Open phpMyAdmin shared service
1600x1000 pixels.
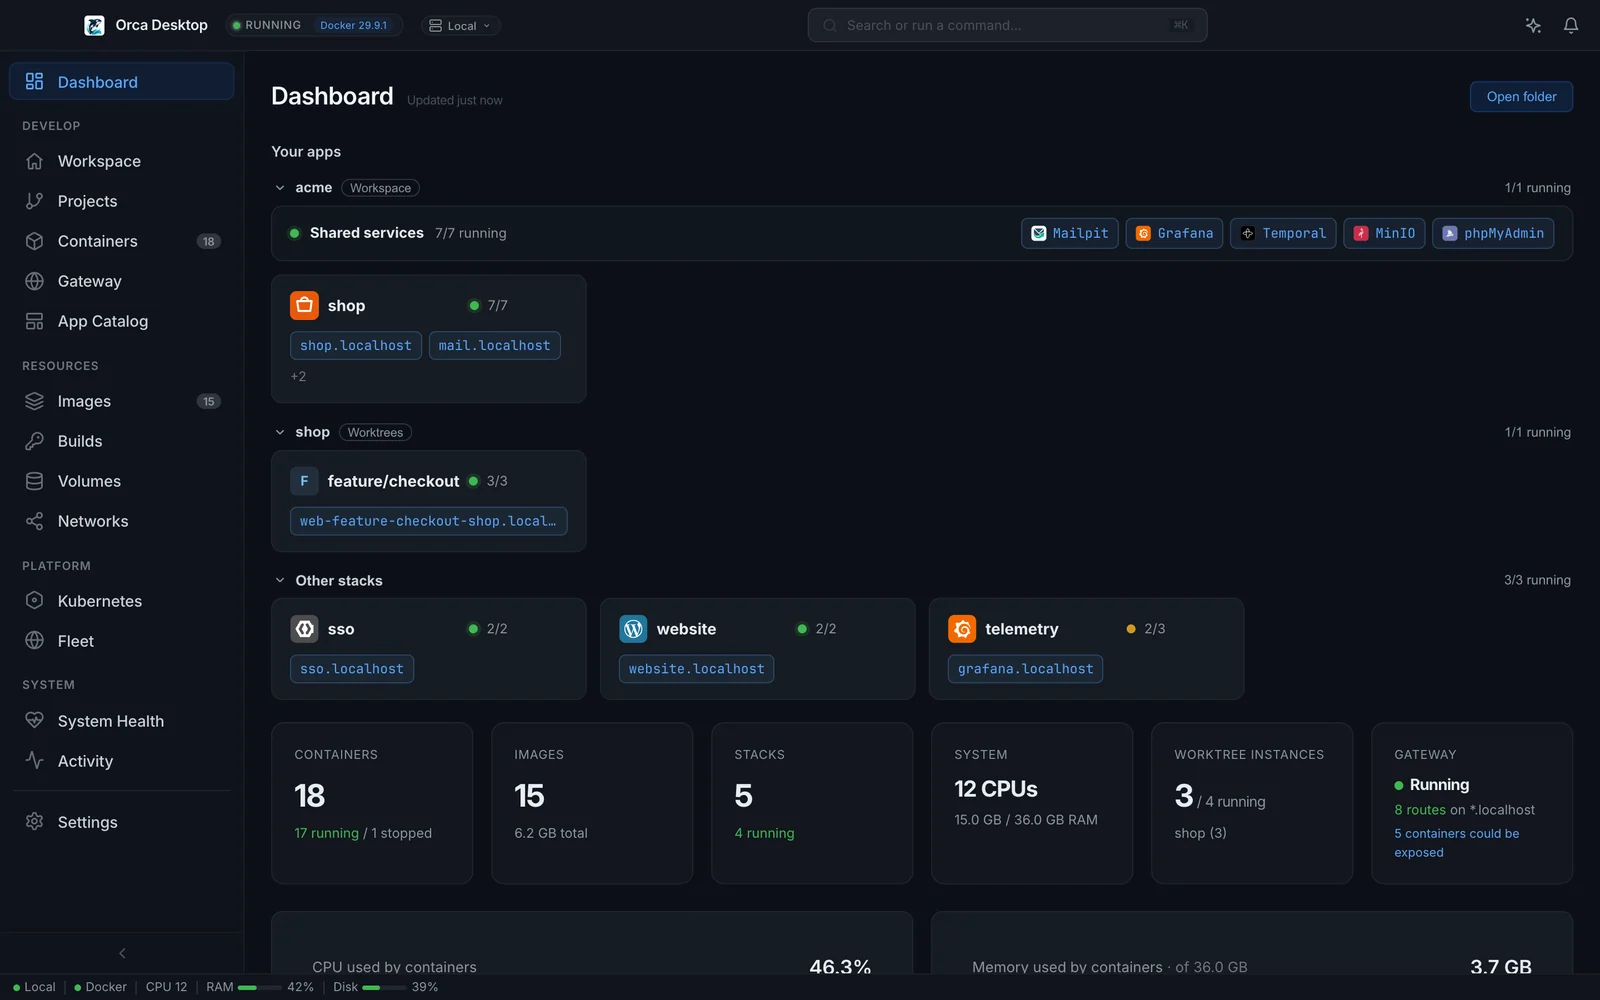1493,233
